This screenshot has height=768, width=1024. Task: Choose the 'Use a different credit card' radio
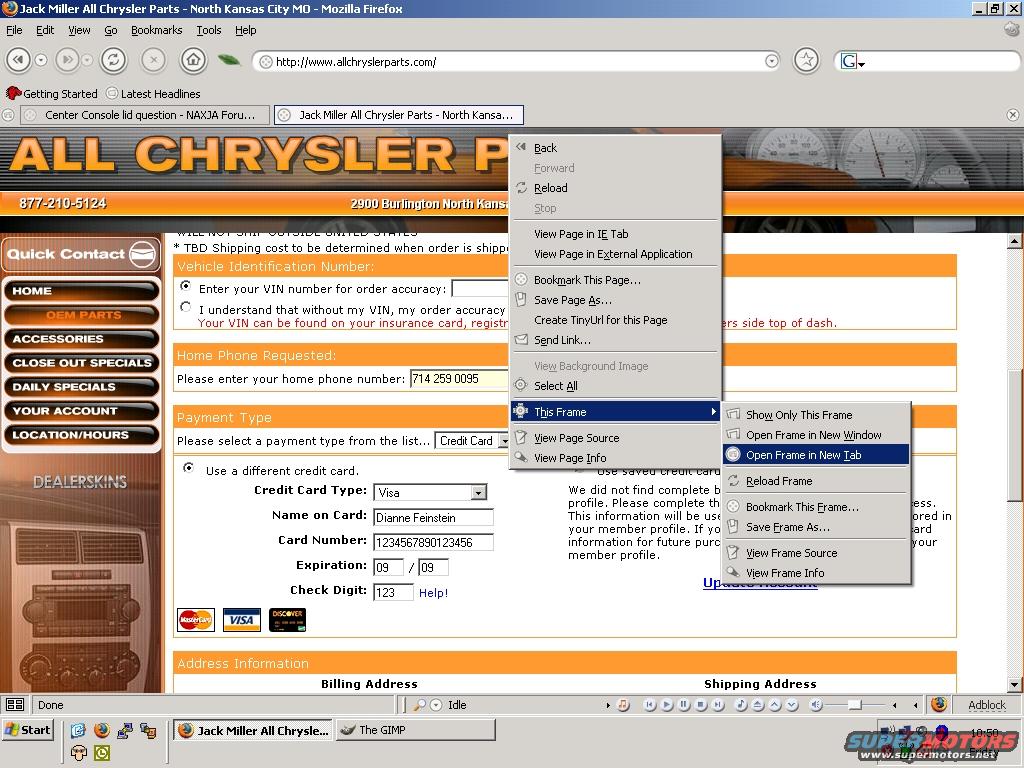click(x=189, y=468)
